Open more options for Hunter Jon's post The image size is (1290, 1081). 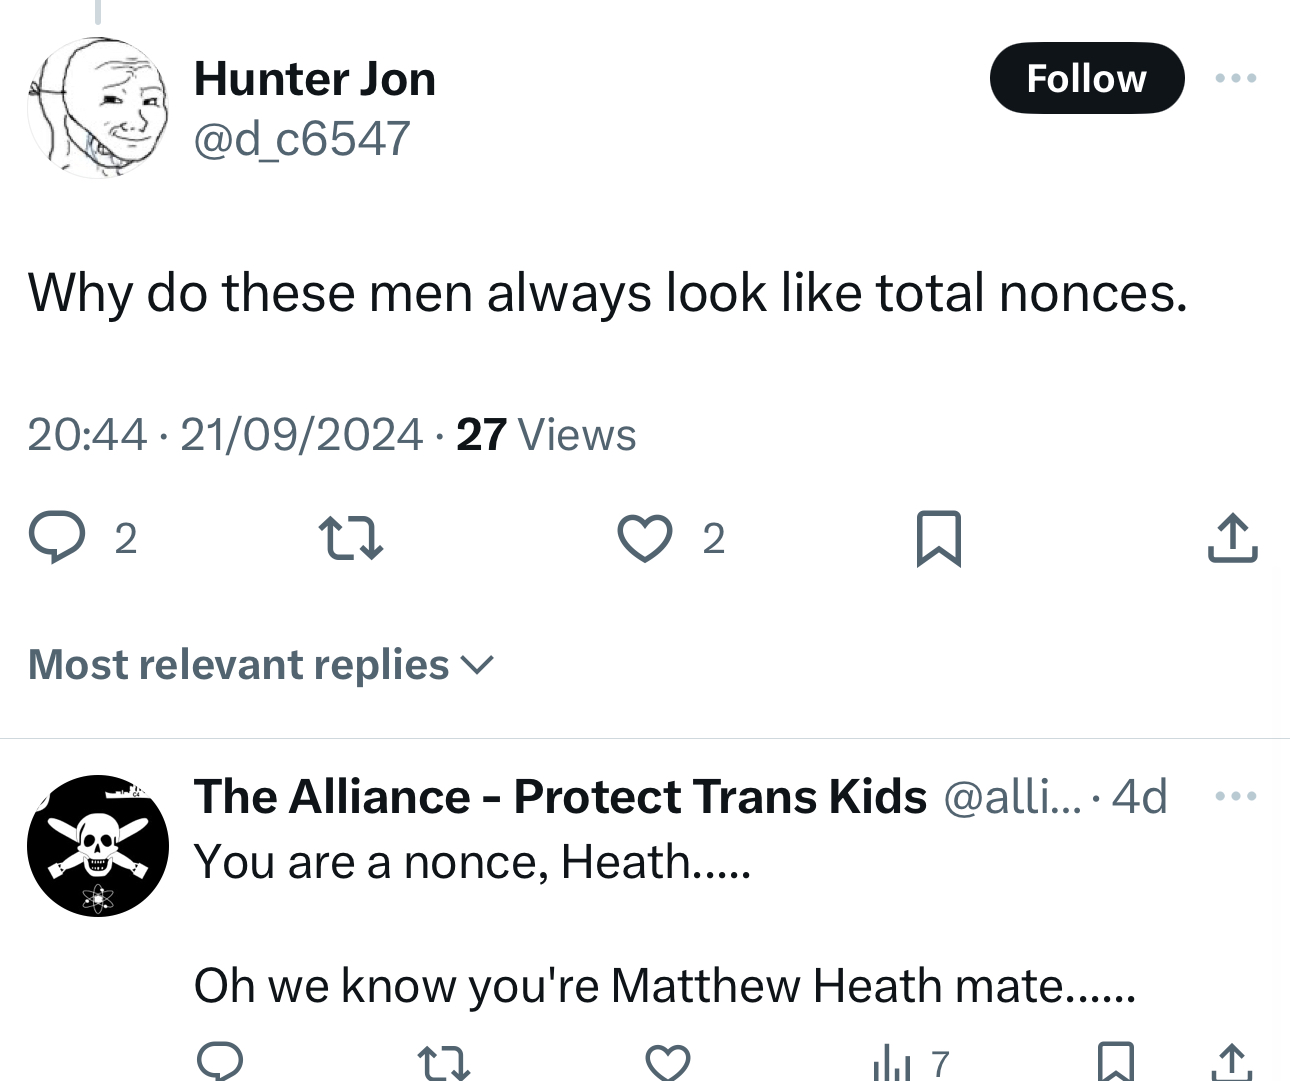pos(1236,78)
